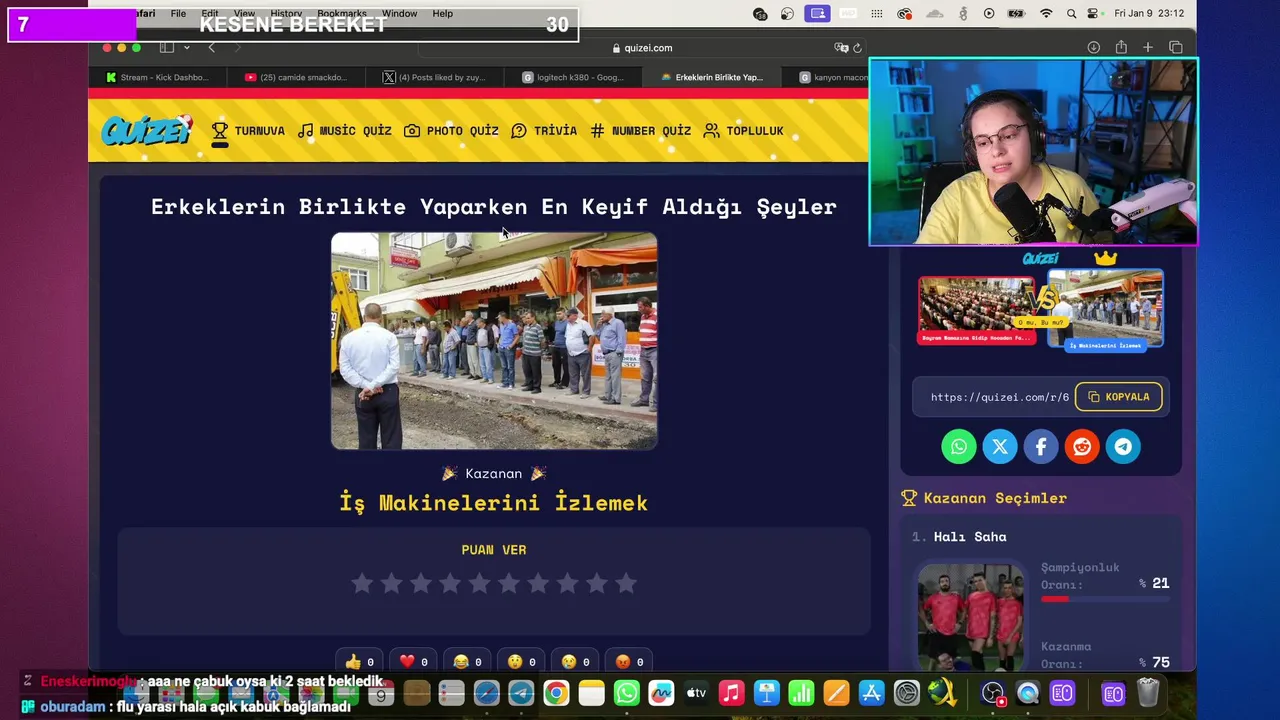Click the date and time in menu bar
Screen dimensions: 1280x720
pos(1149,14)
